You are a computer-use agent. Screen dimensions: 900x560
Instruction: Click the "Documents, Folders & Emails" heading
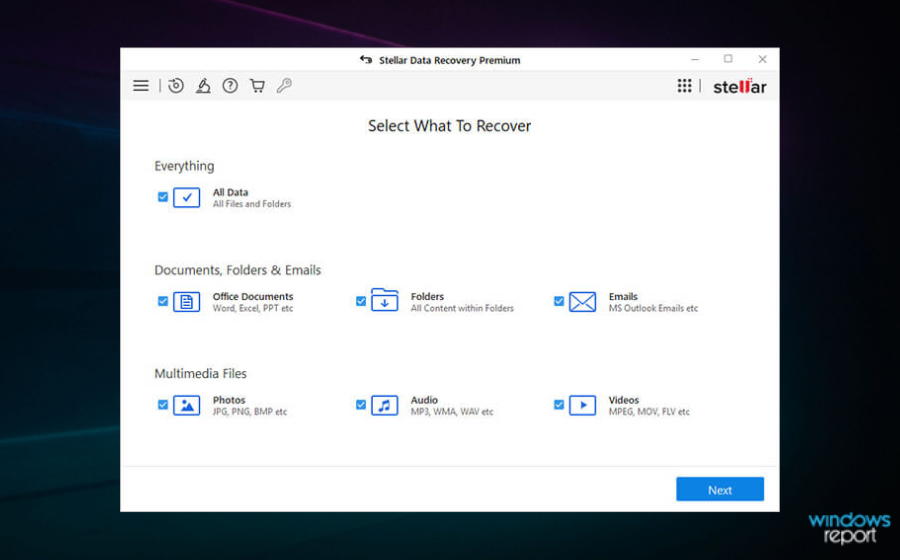click(238, 270)
